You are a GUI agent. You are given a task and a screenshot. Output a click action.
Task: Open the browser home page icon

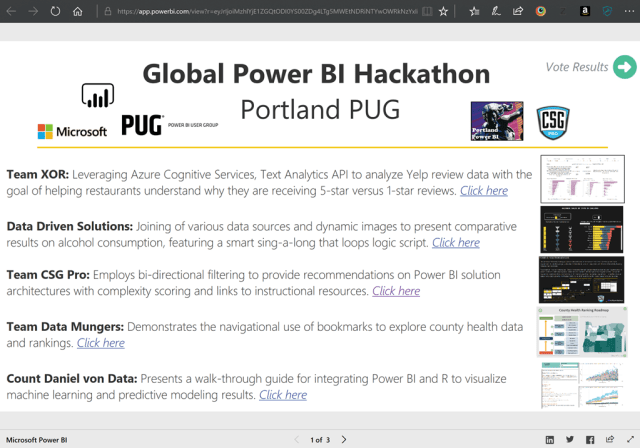[x=78, y=11]
